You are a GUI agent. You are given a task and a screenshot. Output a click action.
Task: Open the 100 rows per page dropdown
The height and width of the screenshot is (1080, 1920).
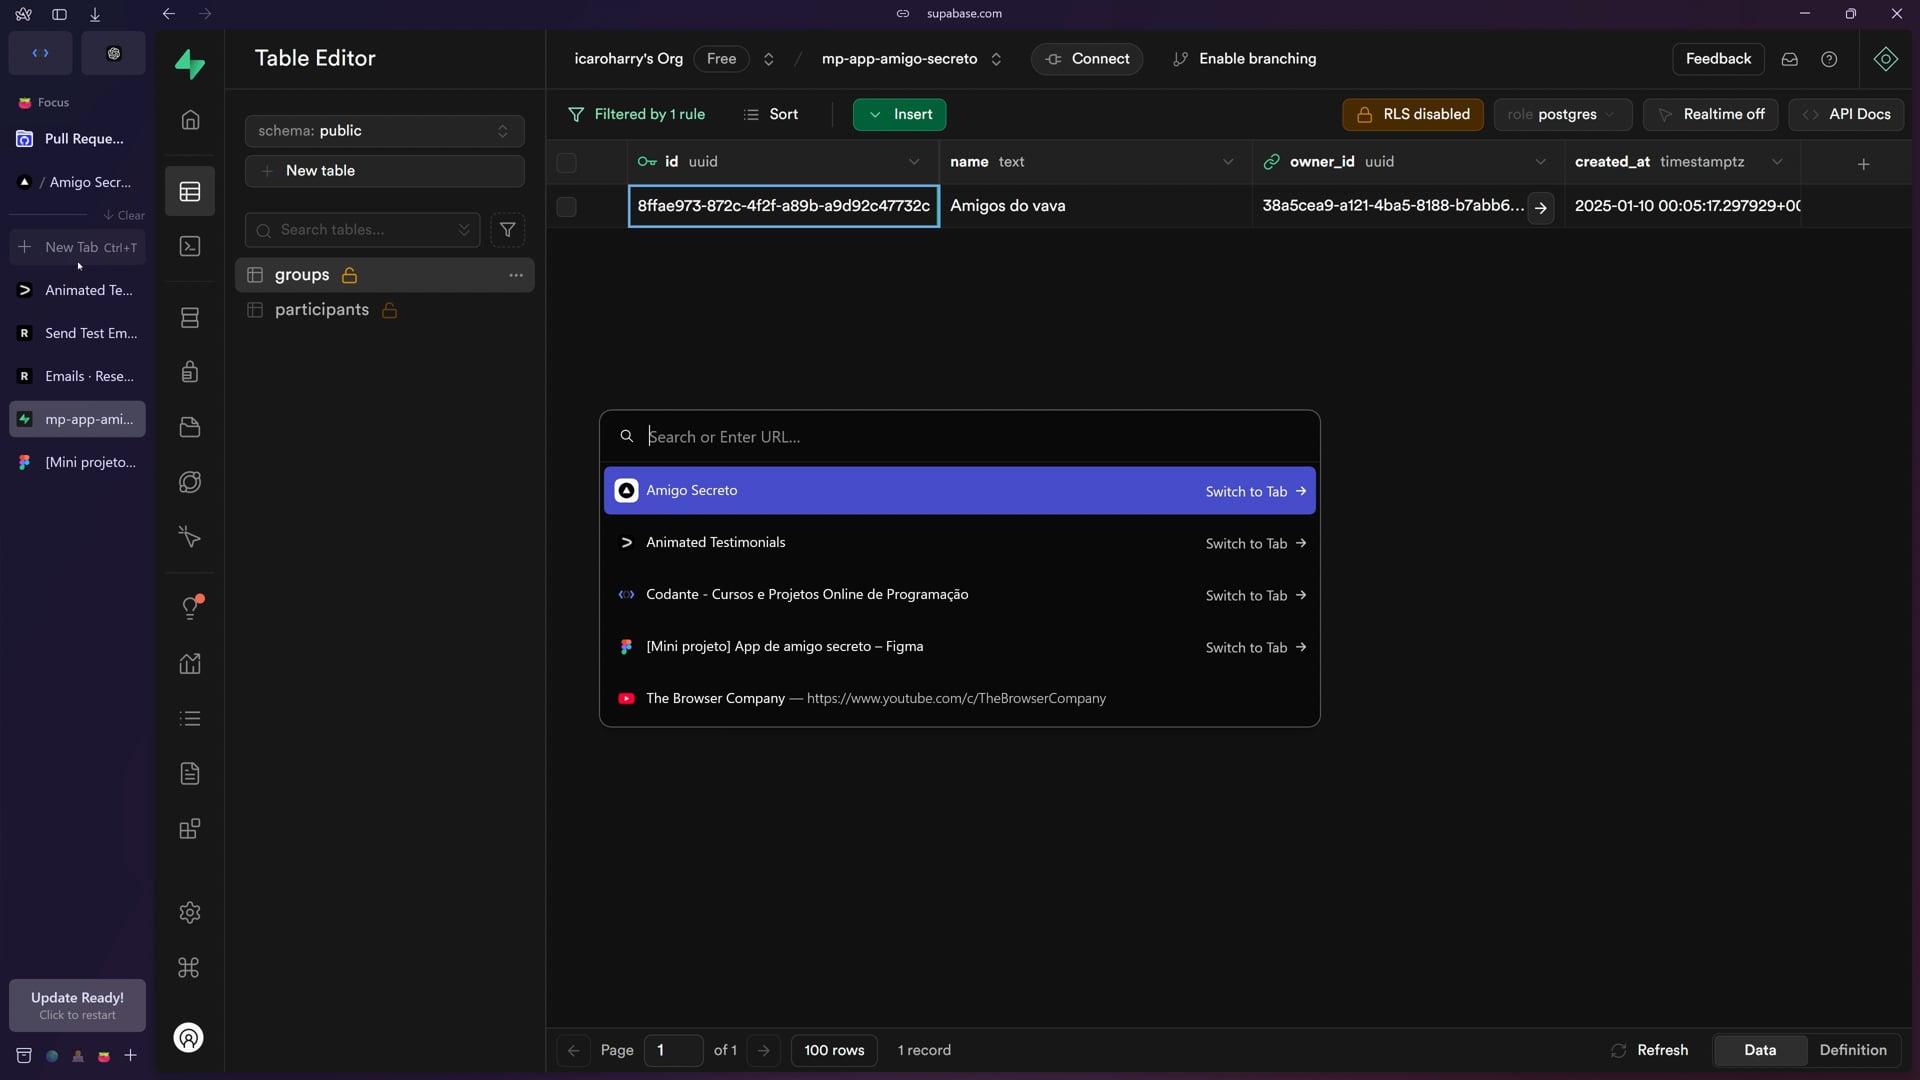pyautogui.click(x=834, y=1050)
